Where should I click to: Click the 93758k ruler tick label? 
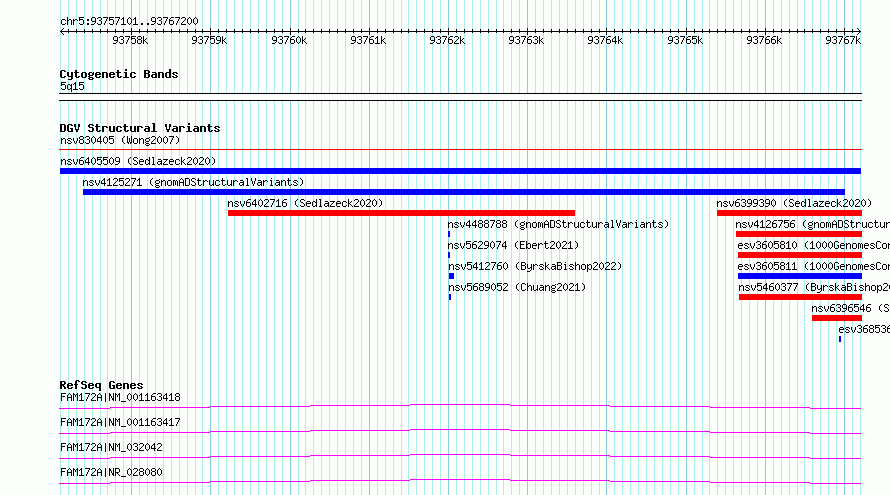coord(130,40)
